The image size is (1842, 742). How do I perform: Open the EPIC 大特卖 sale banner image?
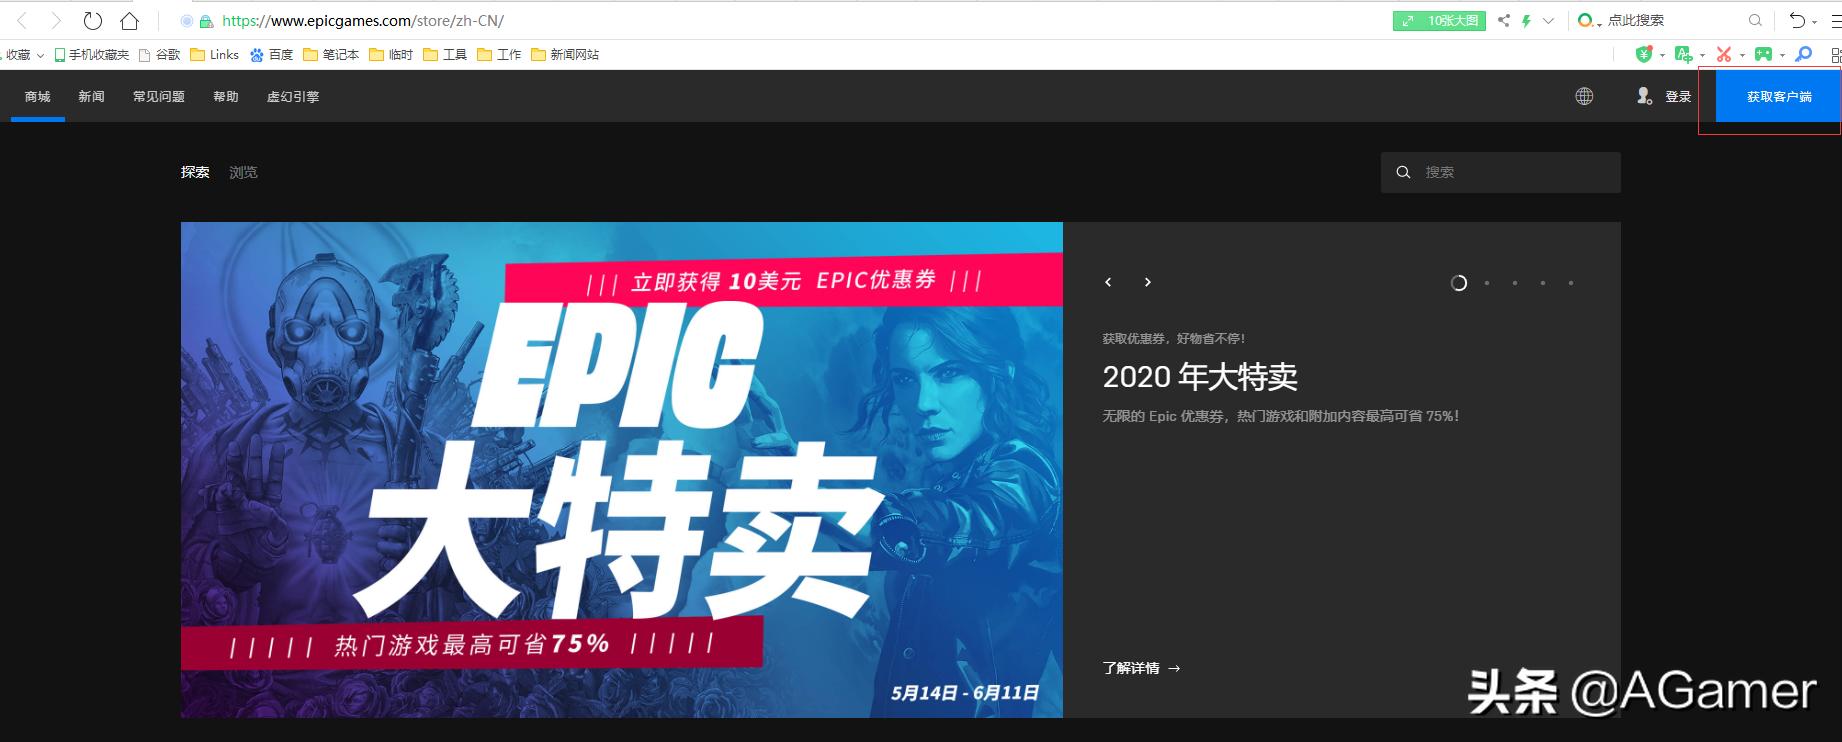tap(622, 470)
